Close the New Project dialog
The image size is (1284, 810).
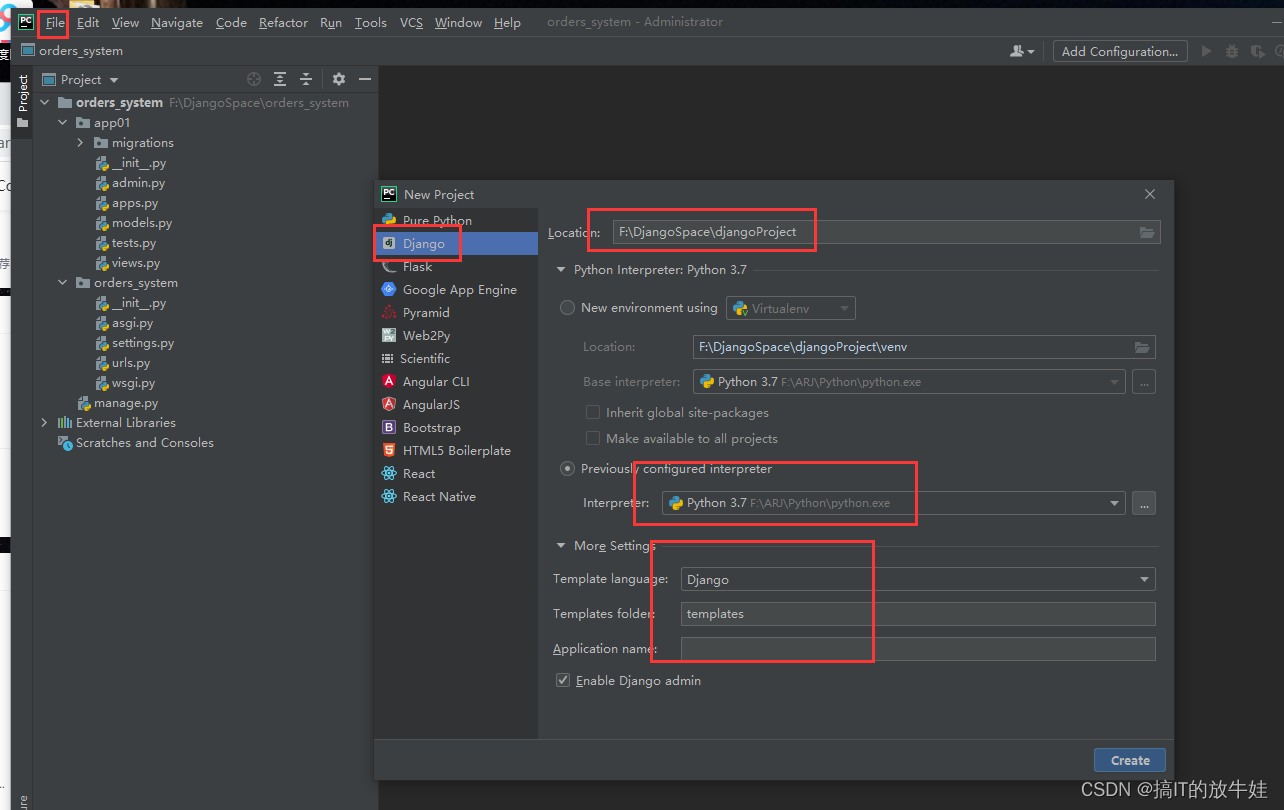click(x=1150, y=194)
